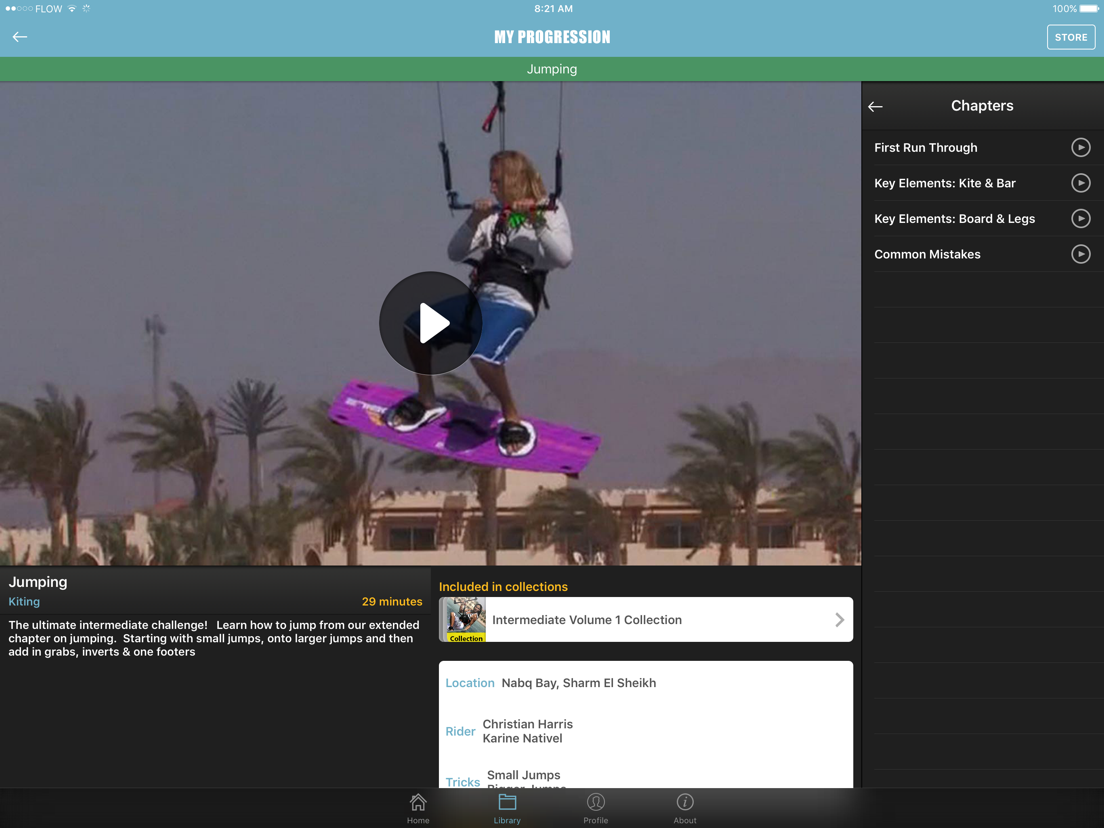Play the Jumping video
This screenshot has height=828, width=1104.
[431, 323]
